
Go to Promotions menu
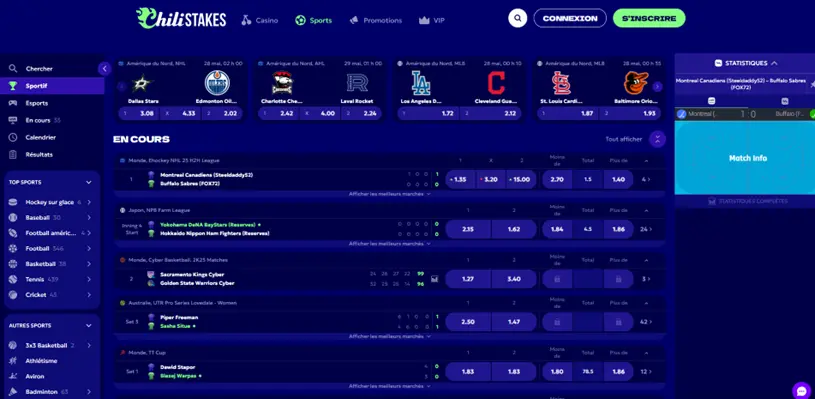(376, 21)
